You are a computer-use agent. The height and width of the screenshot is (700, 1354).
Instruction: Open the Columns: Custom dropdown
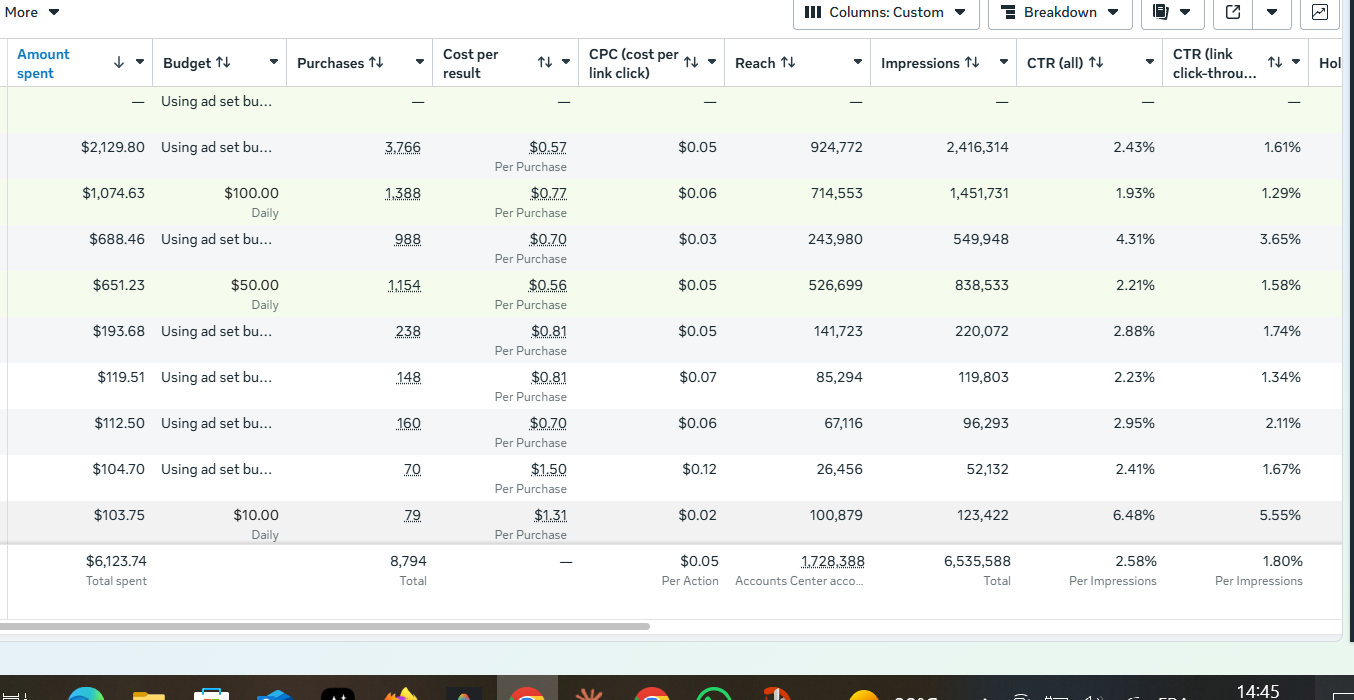885,12
